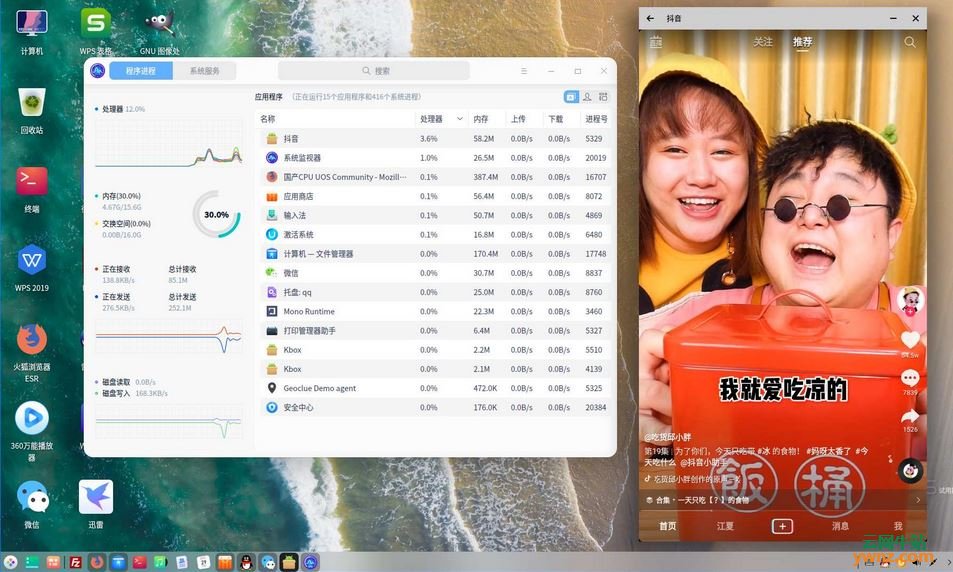This screenshot has width=953, height=572.
Task: Select the 系统监视器 process row
Action: (x=435, y=158)
